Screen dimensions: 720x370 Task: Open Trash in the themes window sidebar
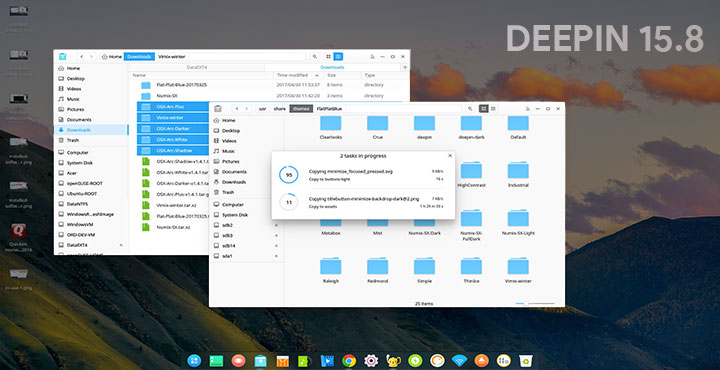point(228,192)
